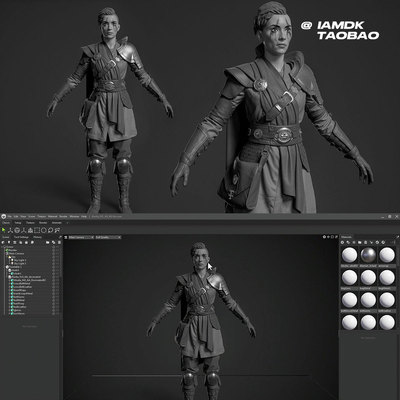
Task: Open the Material menu
Action: [x=52, y=216]
